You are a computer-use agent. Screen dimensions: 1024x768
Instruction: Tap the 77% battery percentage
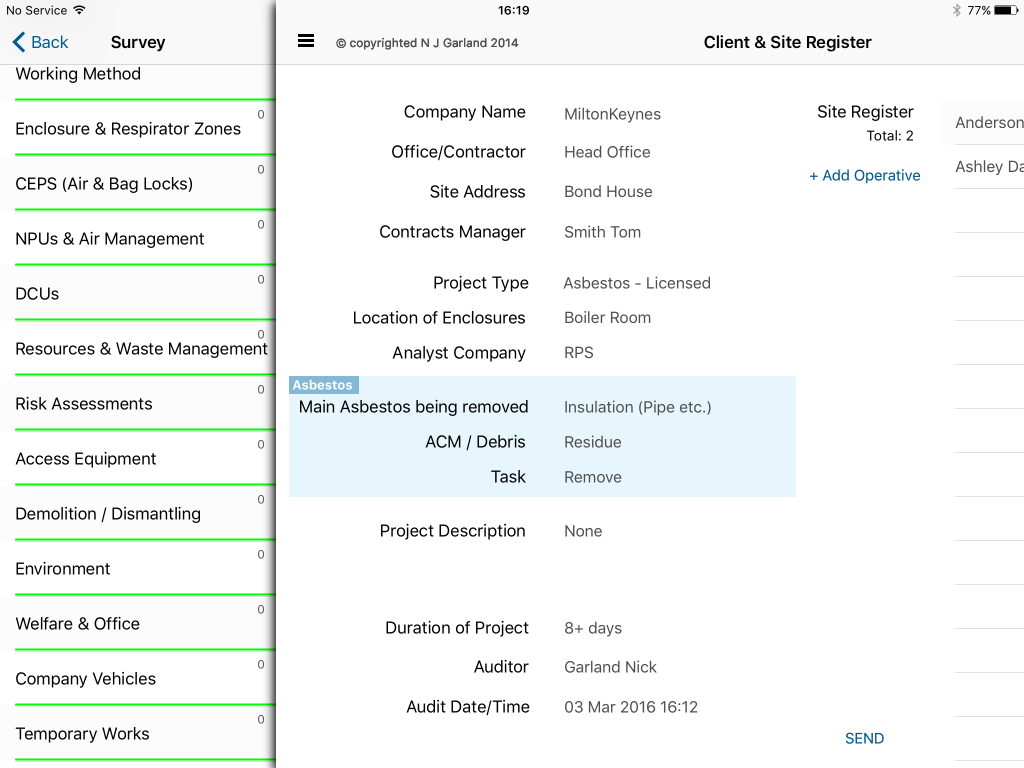[x=978, y=10]
